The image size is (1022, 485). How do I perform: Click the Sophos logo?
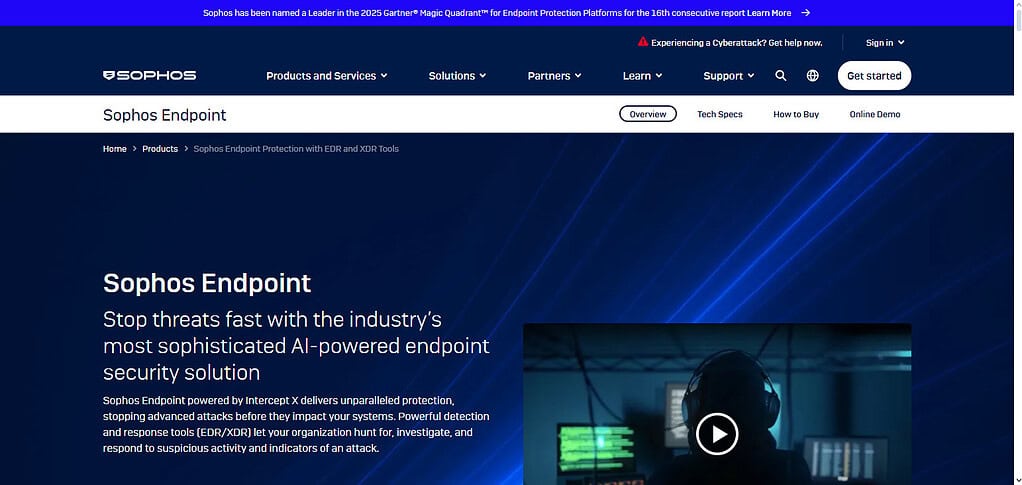tap(149, 76)
